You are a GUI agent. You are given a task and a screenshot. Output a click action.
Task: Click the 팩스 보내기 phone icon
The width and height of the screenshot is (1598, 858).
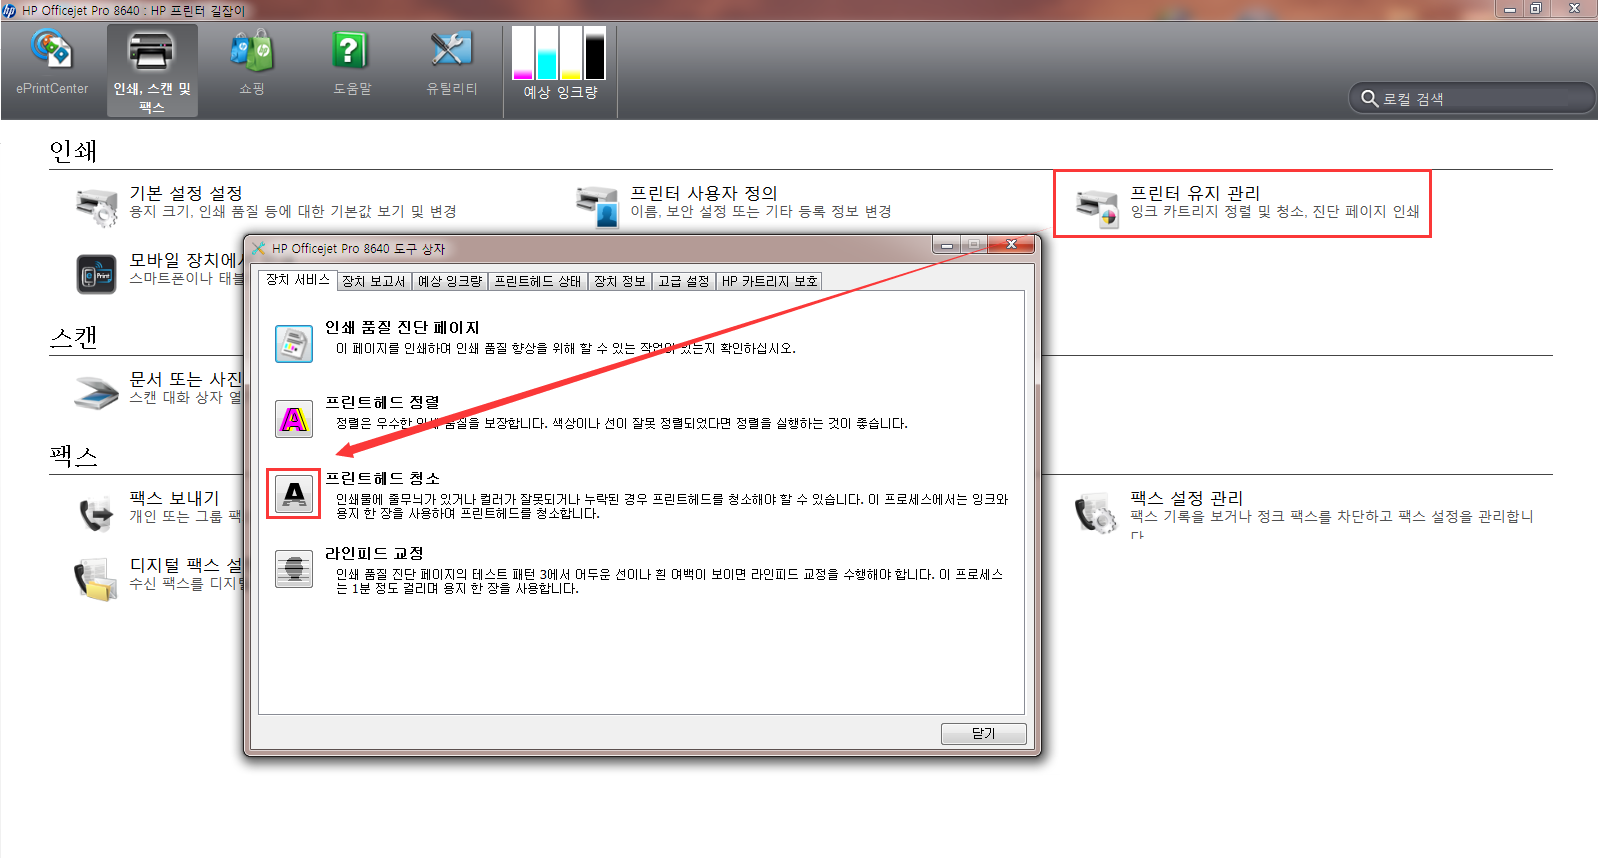(x=97, y=512)
